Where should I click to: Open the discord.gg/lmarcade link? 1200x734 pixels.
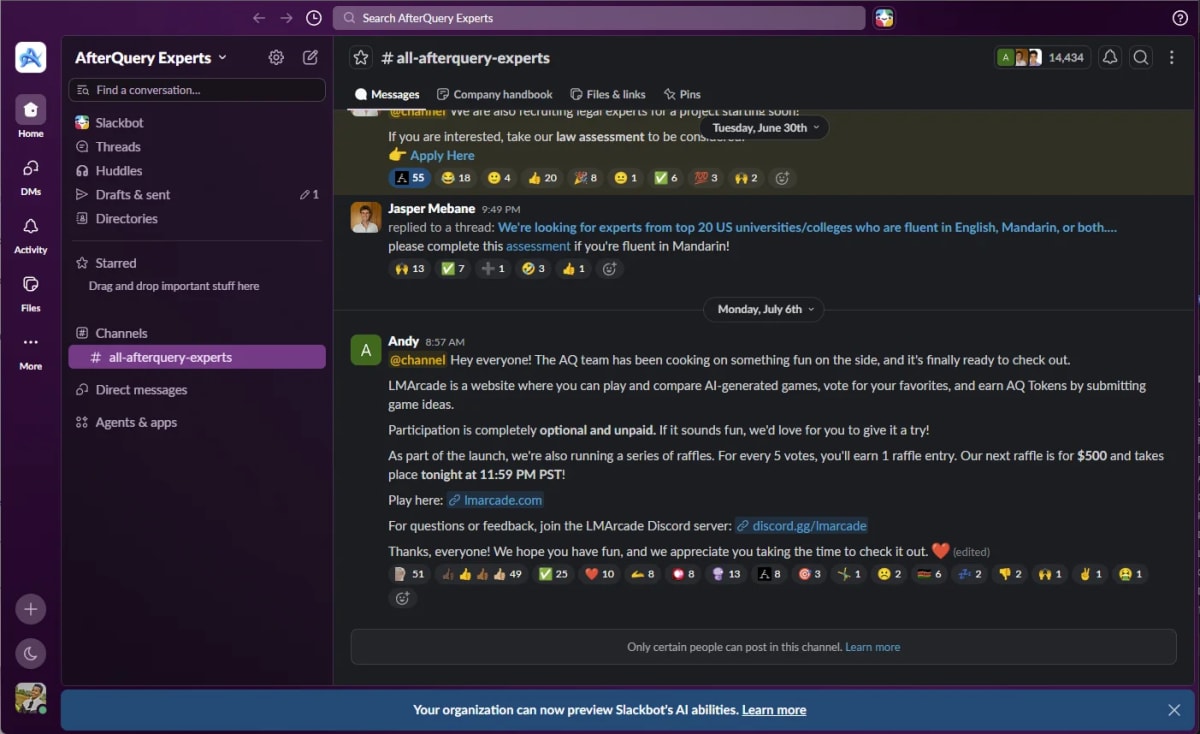[x=801, y=526]
